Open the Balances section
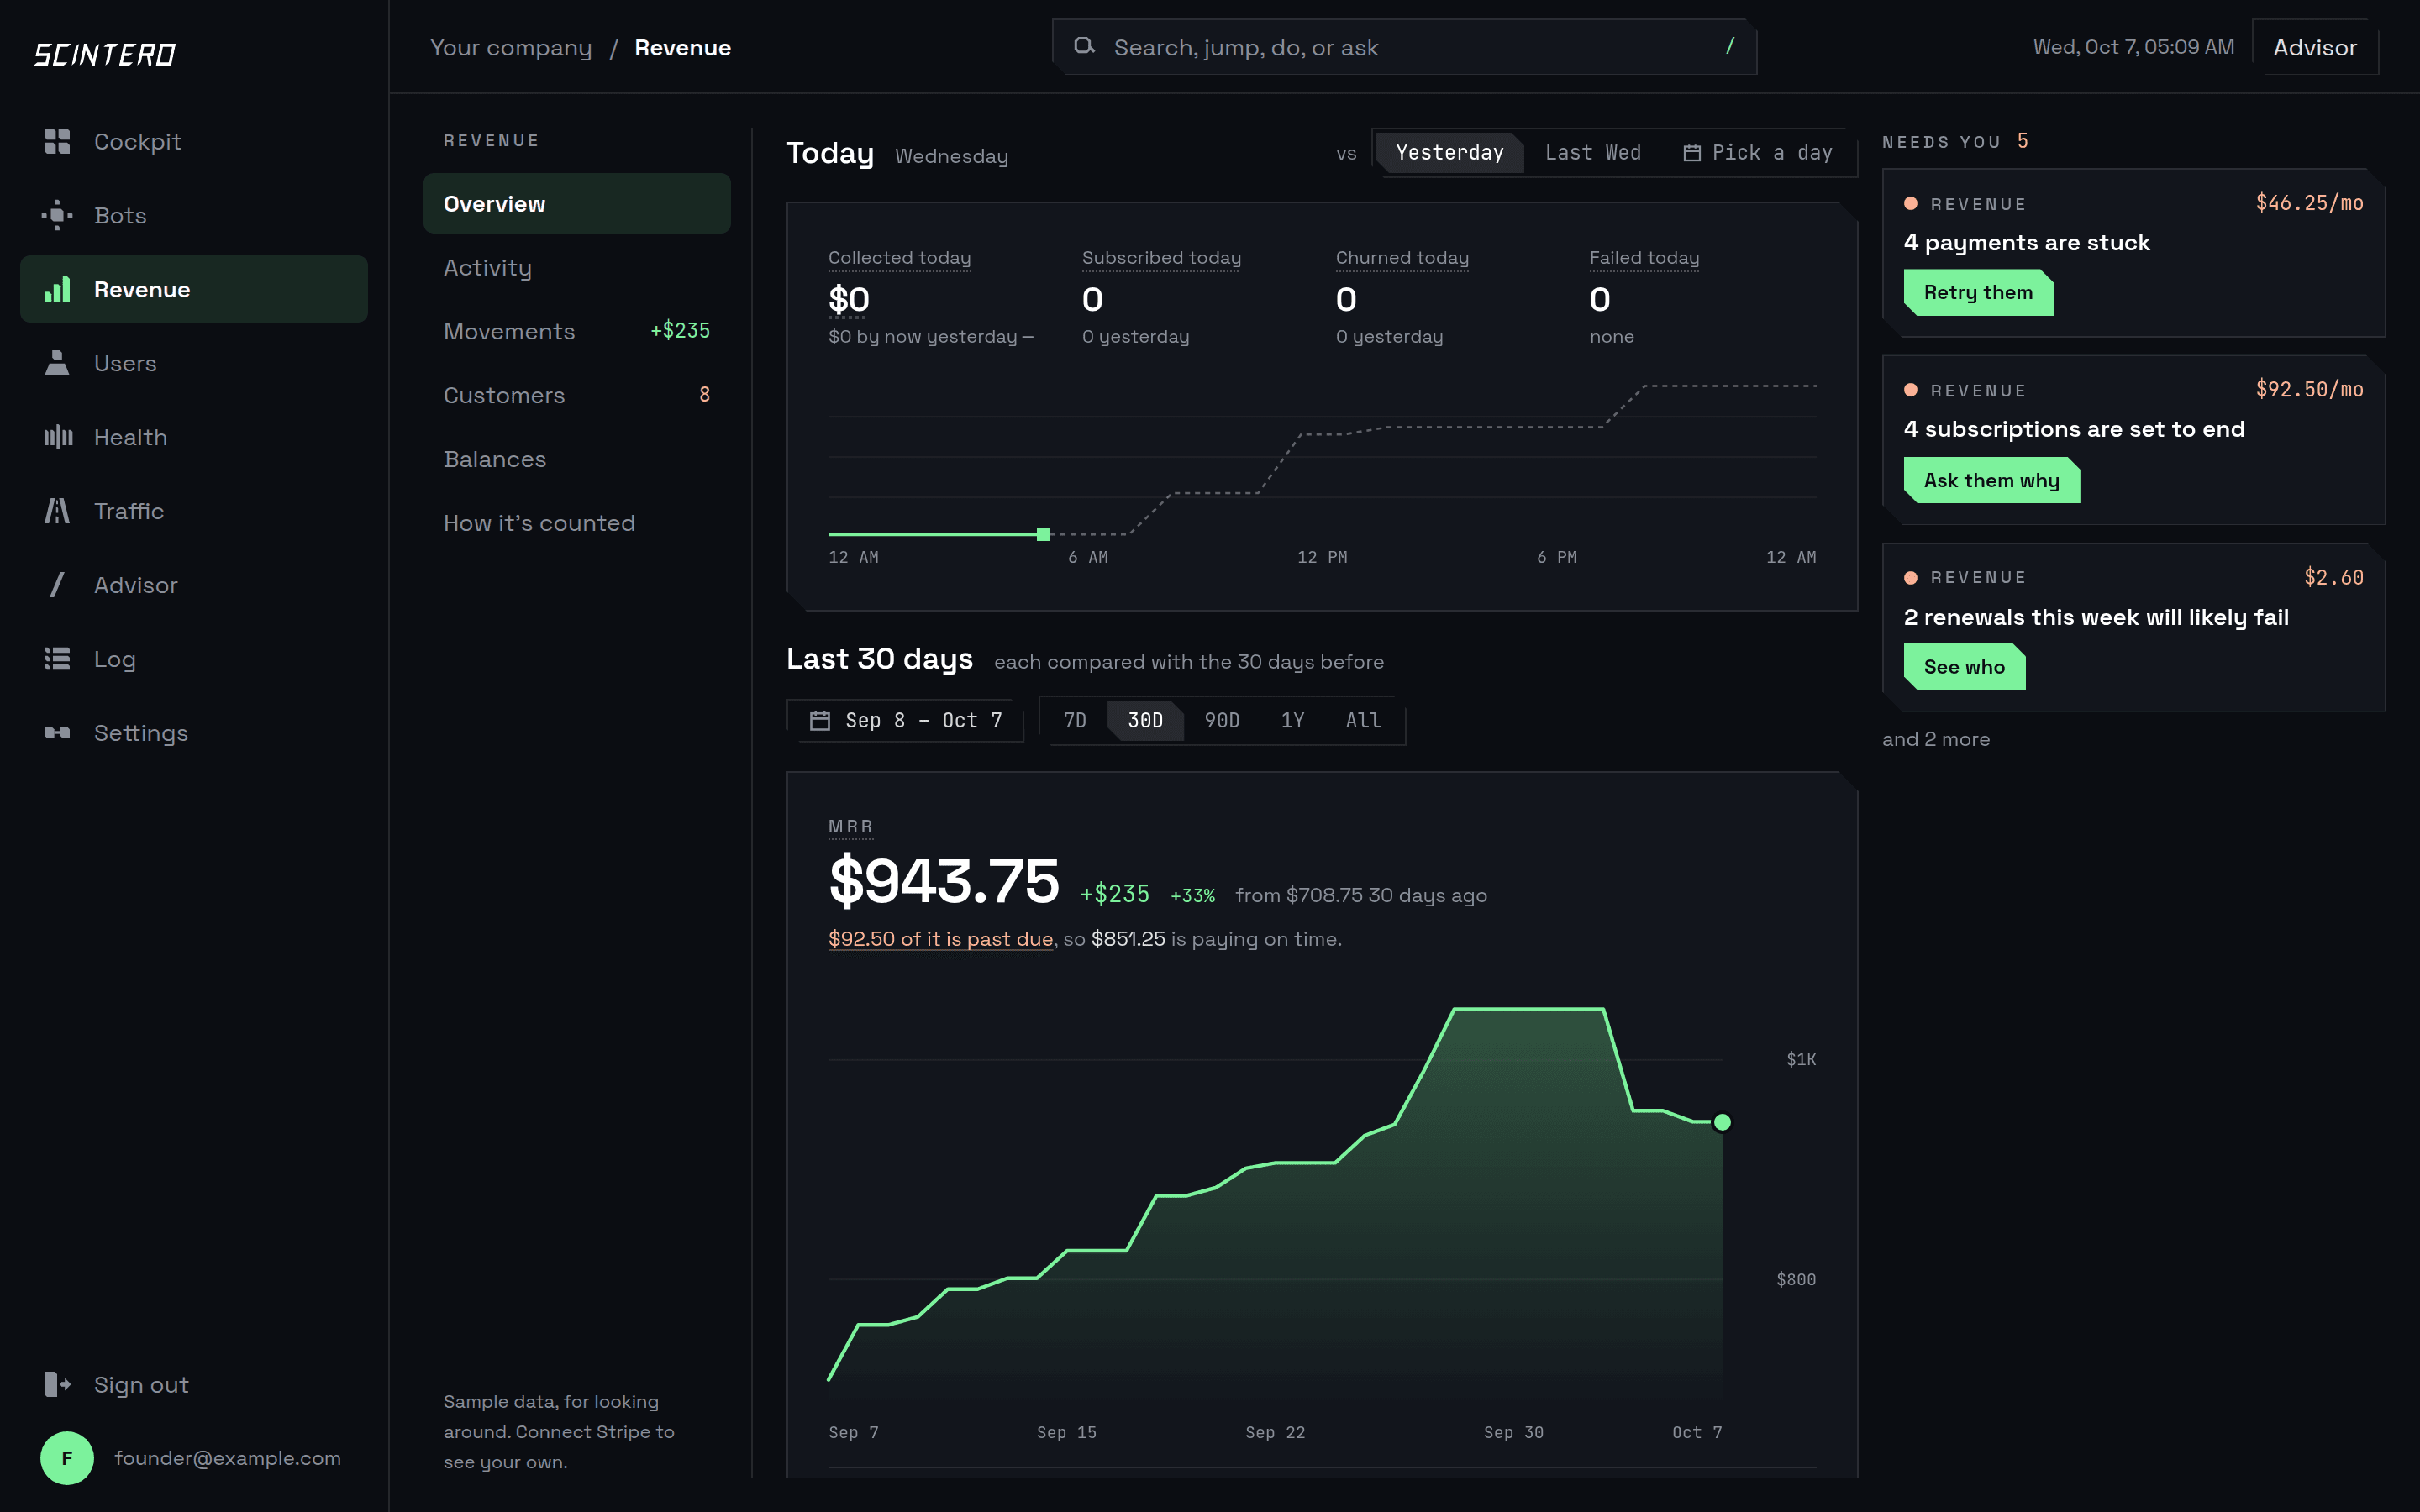This screenshot has height=1512, width=2420. (x=577, y=459)
